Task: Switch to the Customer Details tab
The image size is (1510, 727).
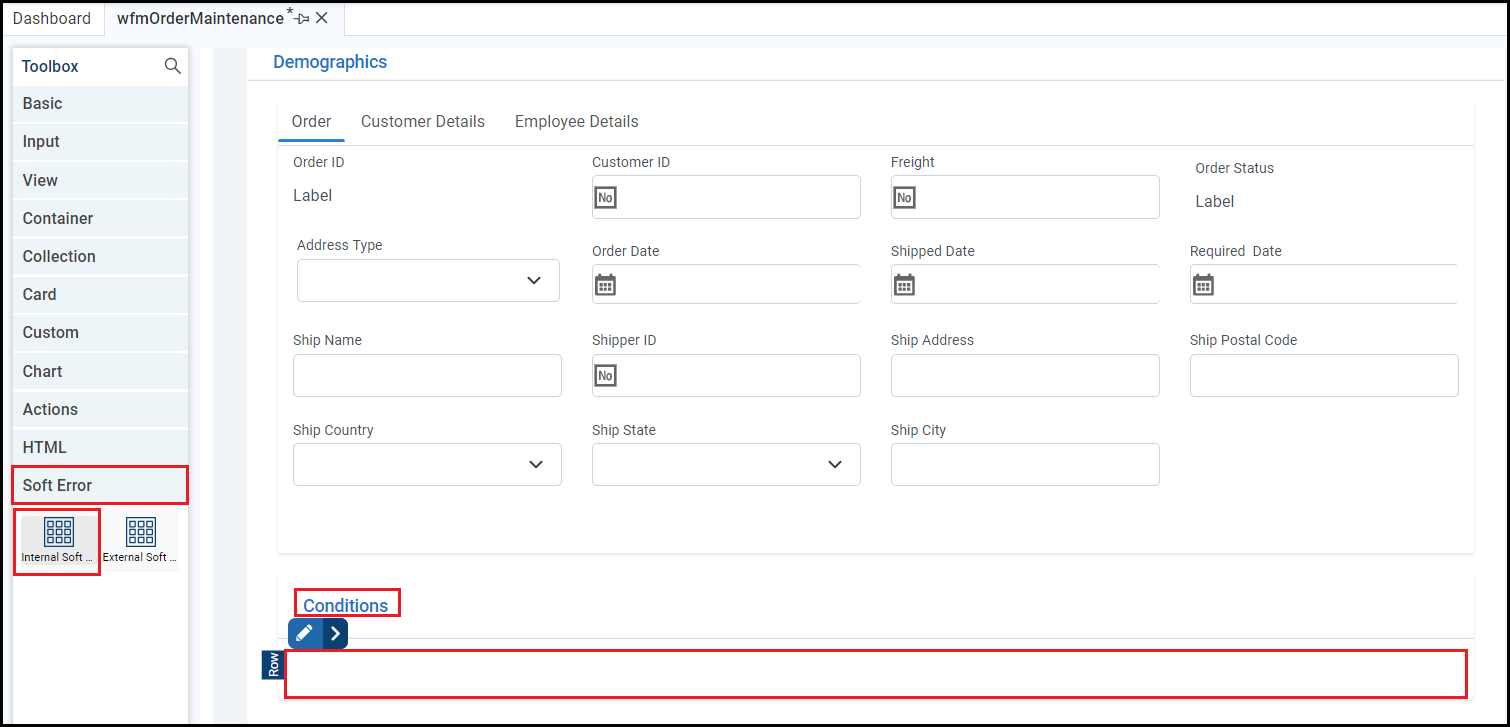Action: tap(423, 121)
